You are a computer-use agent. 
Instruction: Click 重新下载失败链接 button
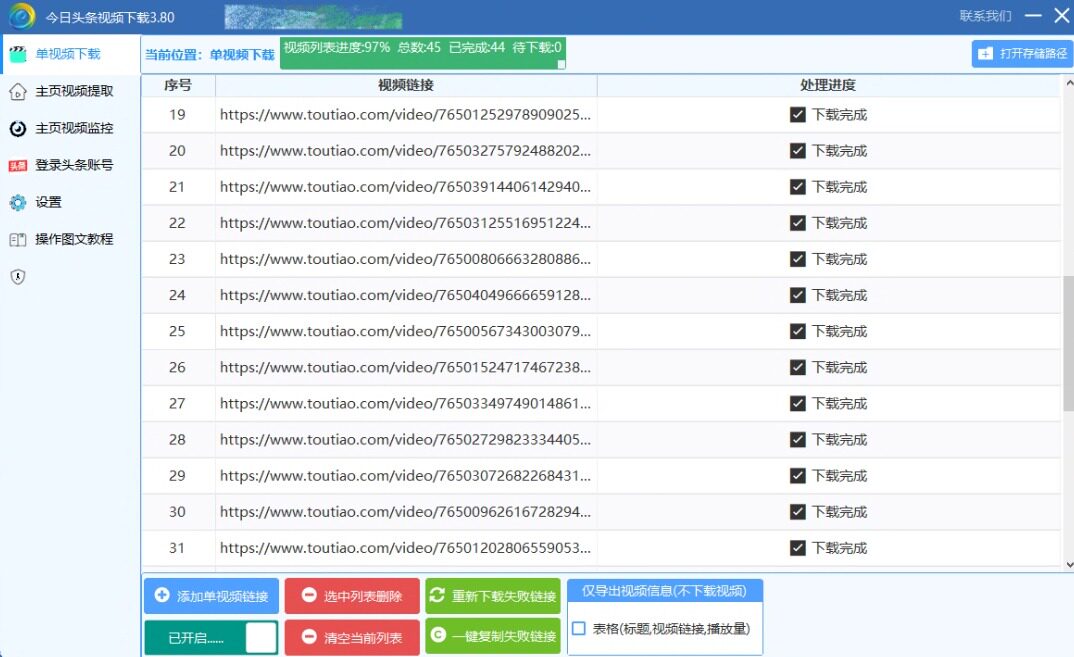(492, 596)
